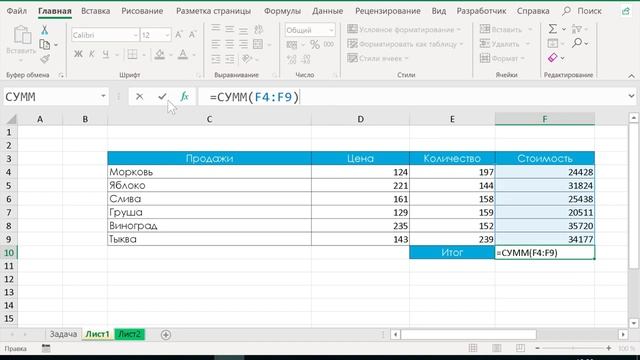Open the Файл menu
This screenshot has height=360, width=640.
(17, 11)
